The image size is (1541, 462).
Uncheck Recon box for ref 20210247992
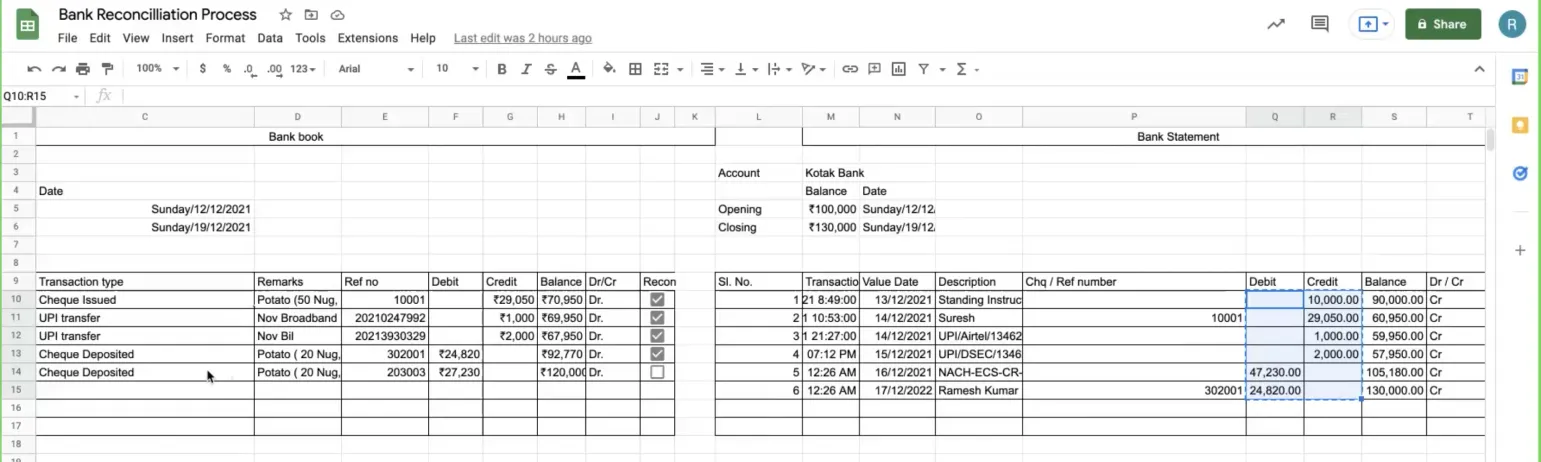(x=657, y=317)
